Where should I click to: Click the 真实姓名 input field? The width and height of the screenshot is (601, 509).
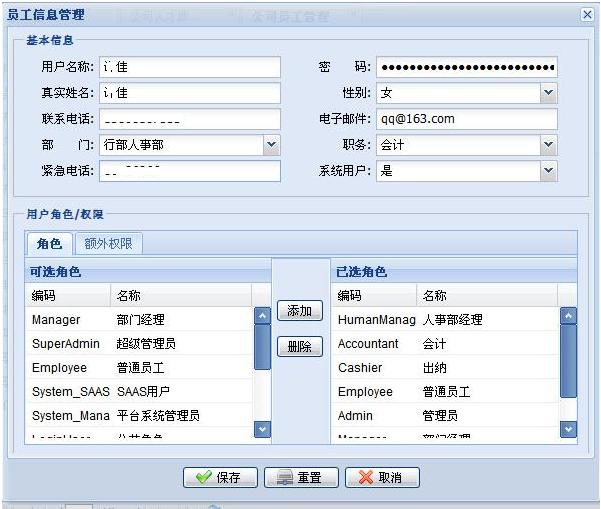[190, 93]
